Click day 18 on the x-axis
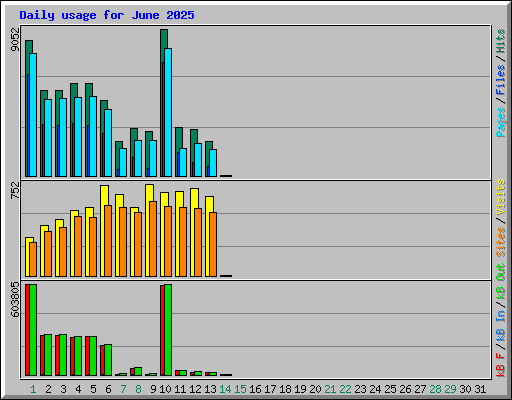This screenshot has width=512, height=400. 285,389
